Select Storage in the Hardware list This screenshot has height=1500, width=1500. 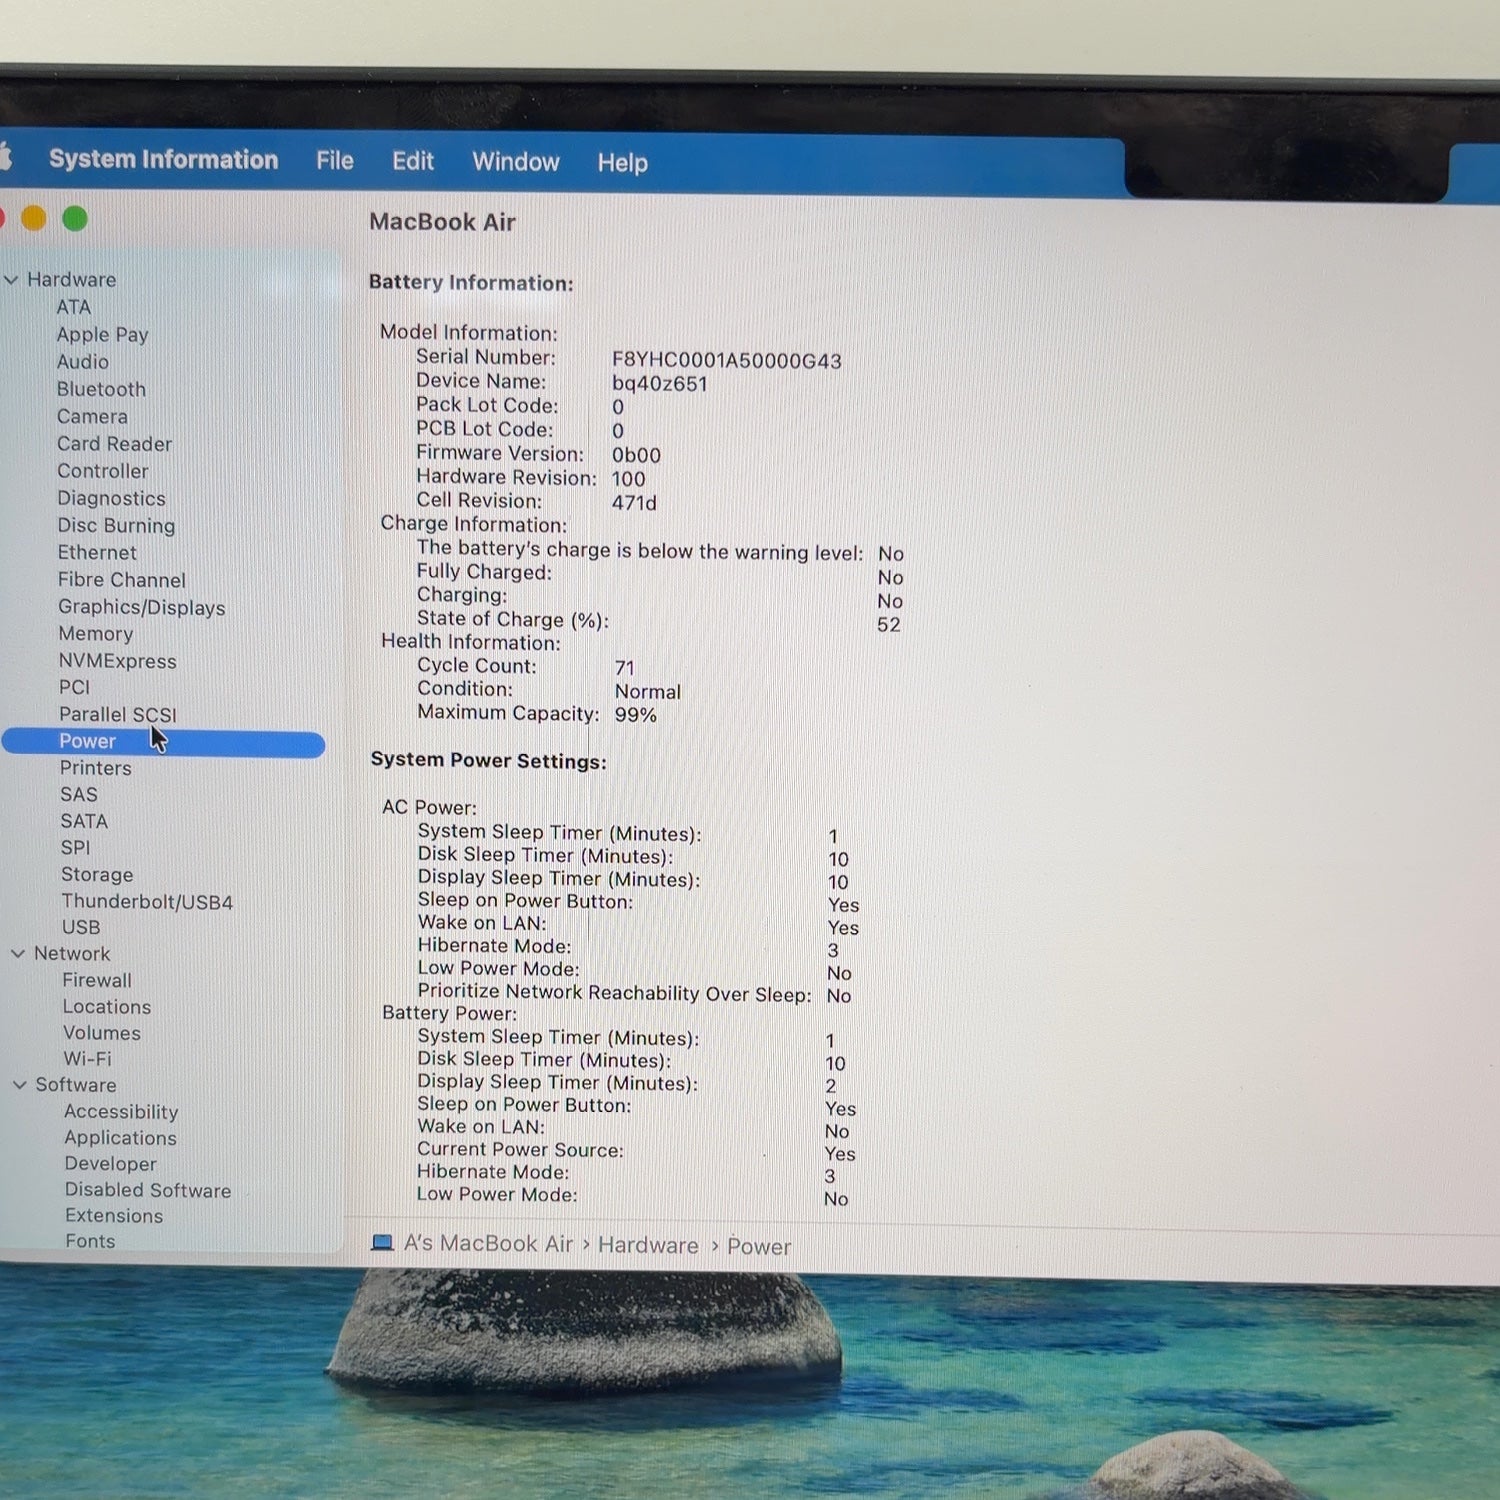point(97,875)
